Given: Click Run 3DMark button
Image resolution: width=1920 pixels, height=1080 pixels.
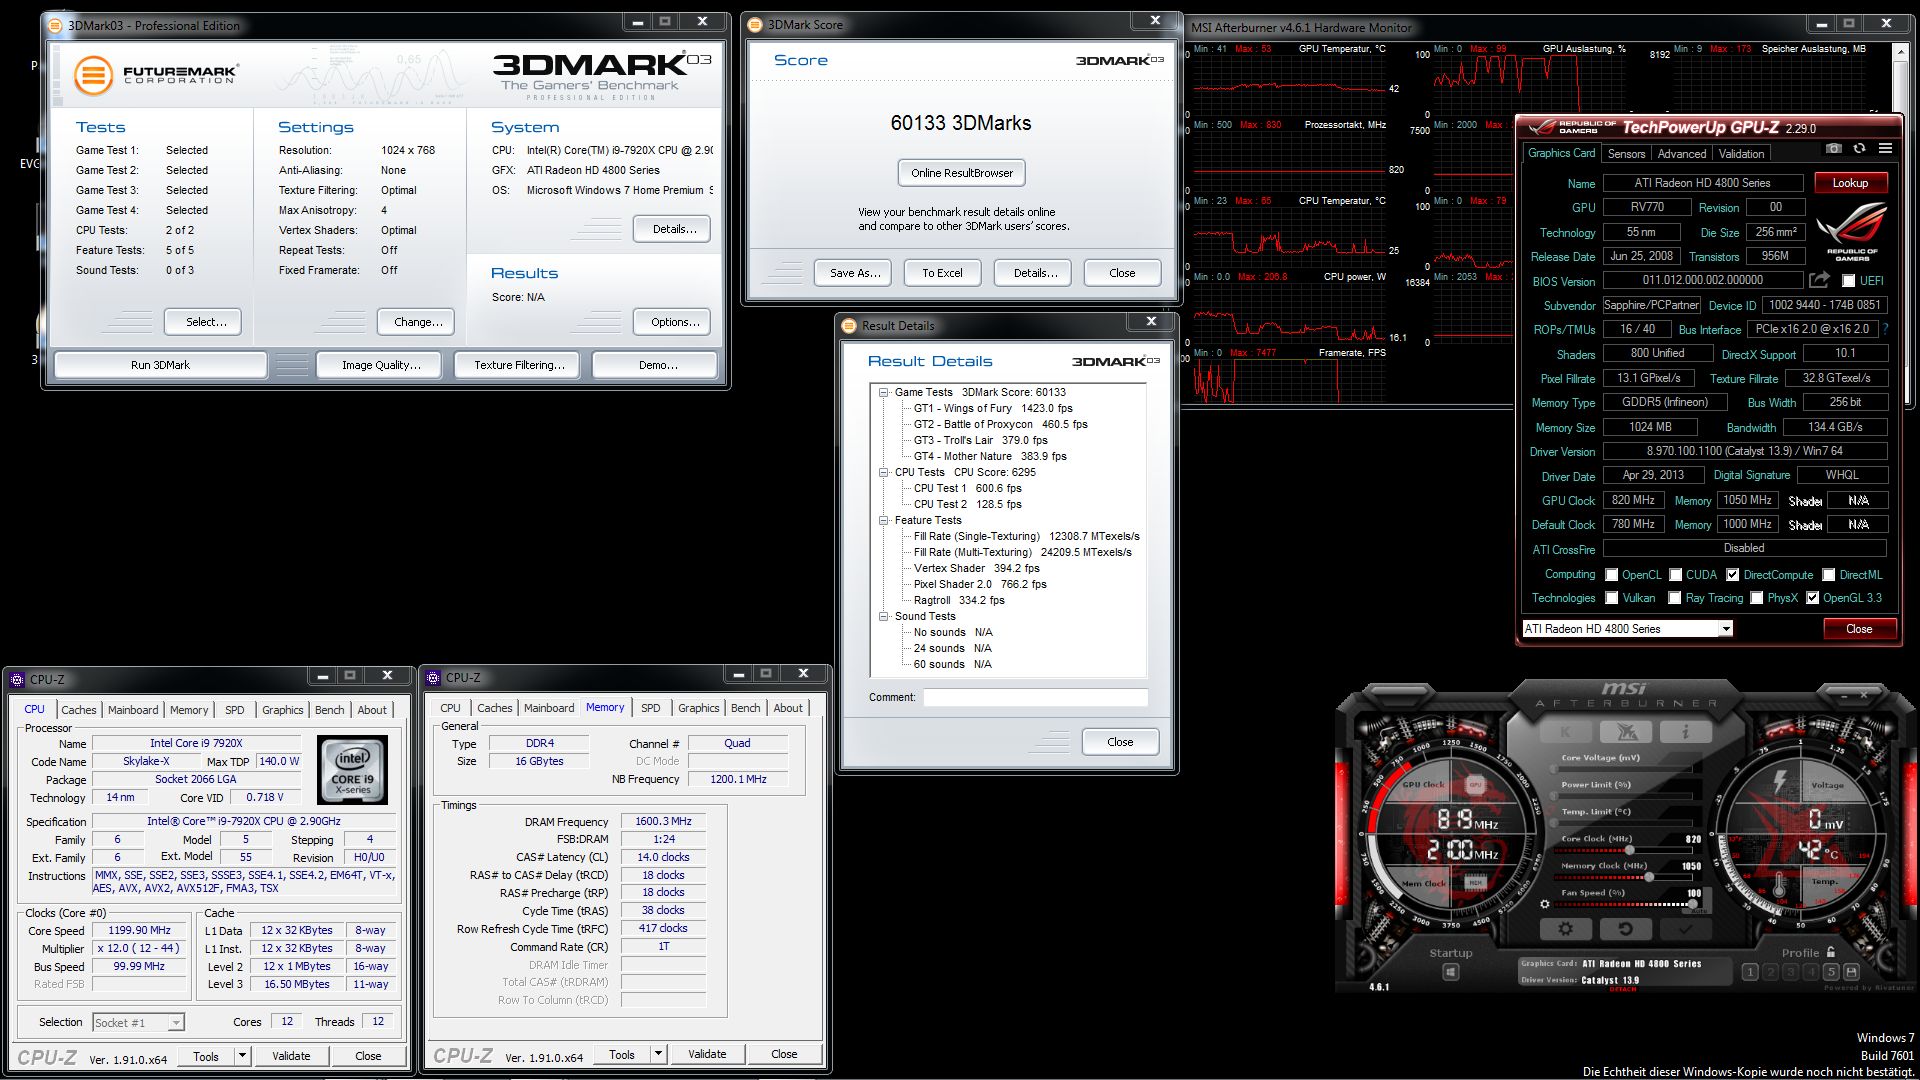Looking at the screenshot, I should click(x=160, y=365).
